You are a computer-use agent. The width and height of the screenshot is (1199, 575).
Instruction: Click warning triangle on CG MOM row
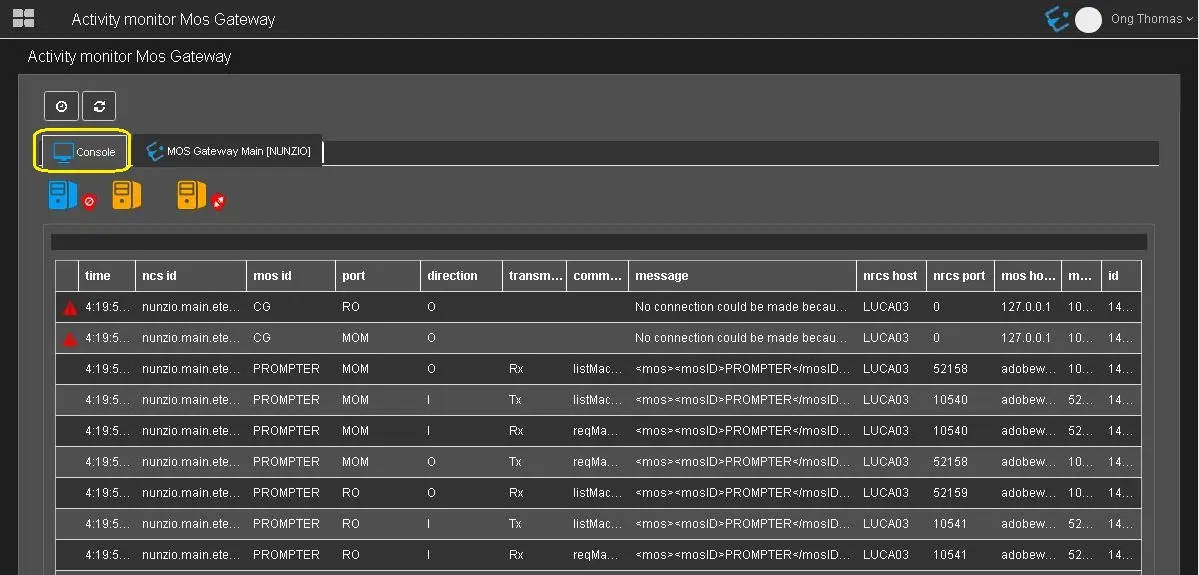click(69, 339)
